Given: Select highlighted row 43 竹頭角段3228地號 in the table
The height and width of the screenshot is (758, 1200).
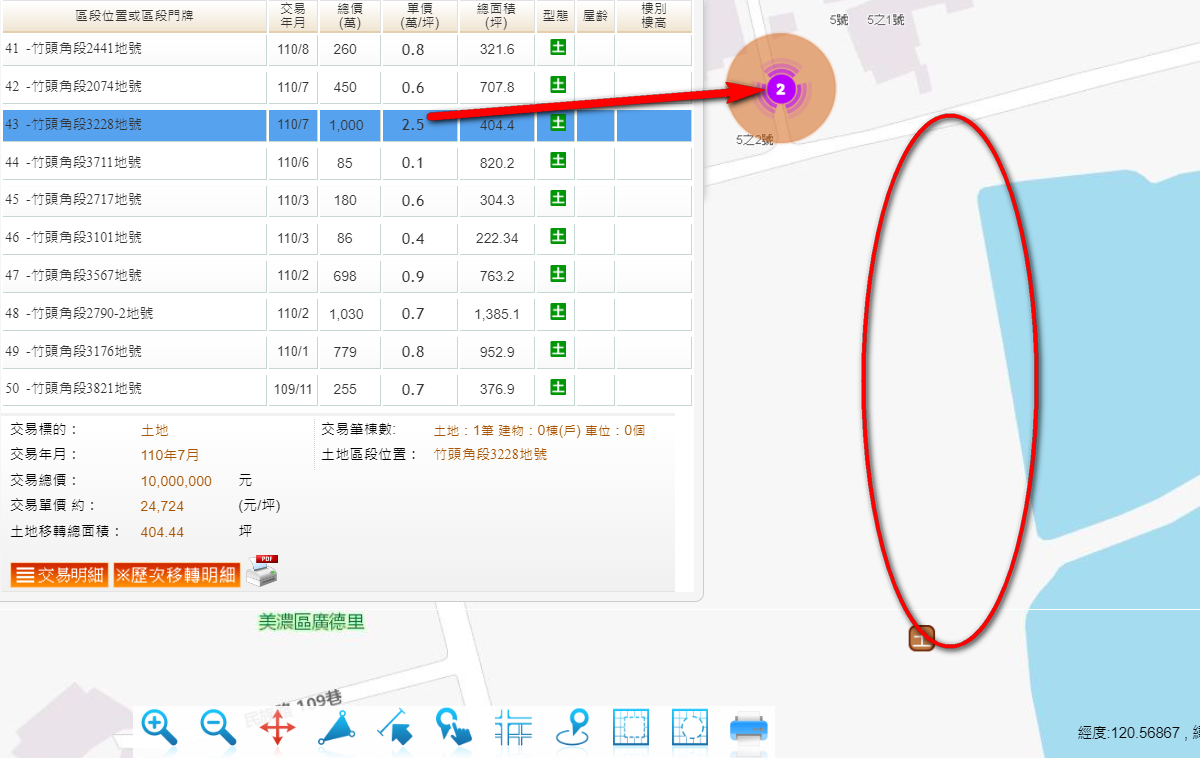Looking at the screenshot, I should (x=347, y=125).
